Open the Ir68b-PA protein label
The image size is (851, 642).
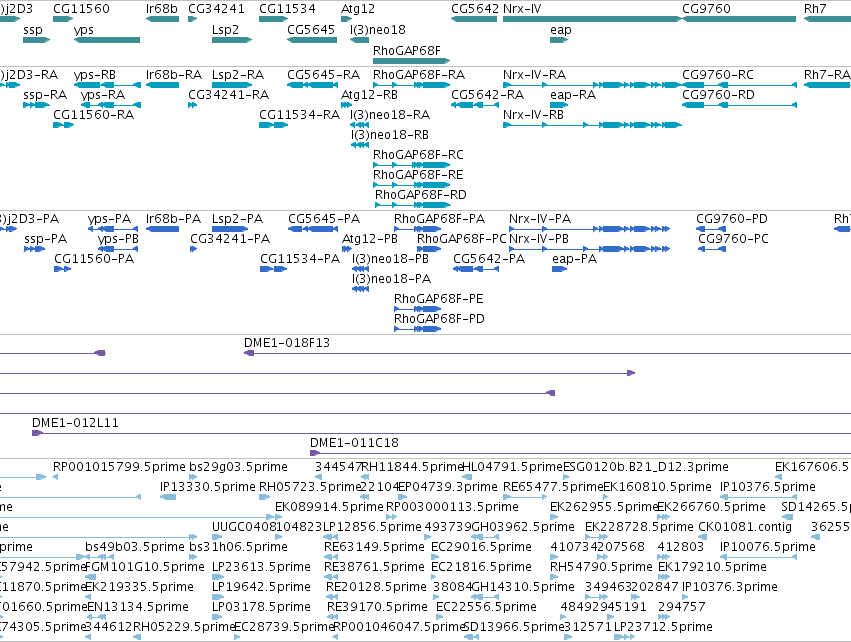[173, 219]
